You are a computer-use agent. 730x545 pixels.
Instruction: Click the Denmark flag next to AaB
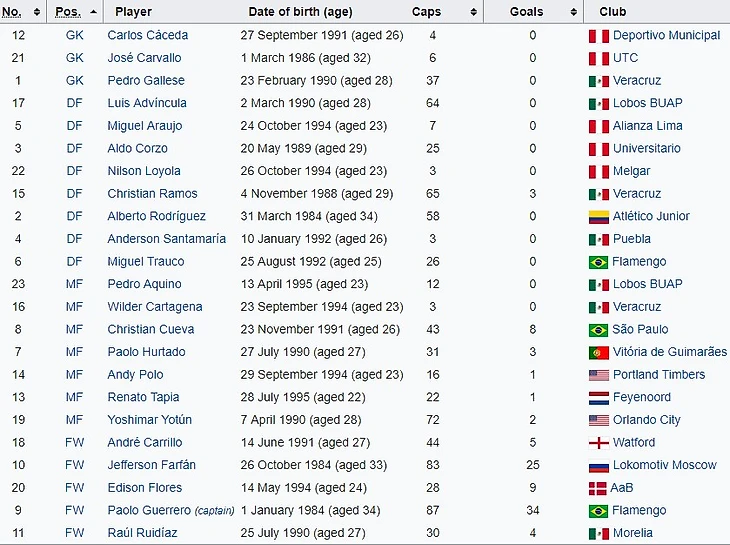click(x=598, y=489)
